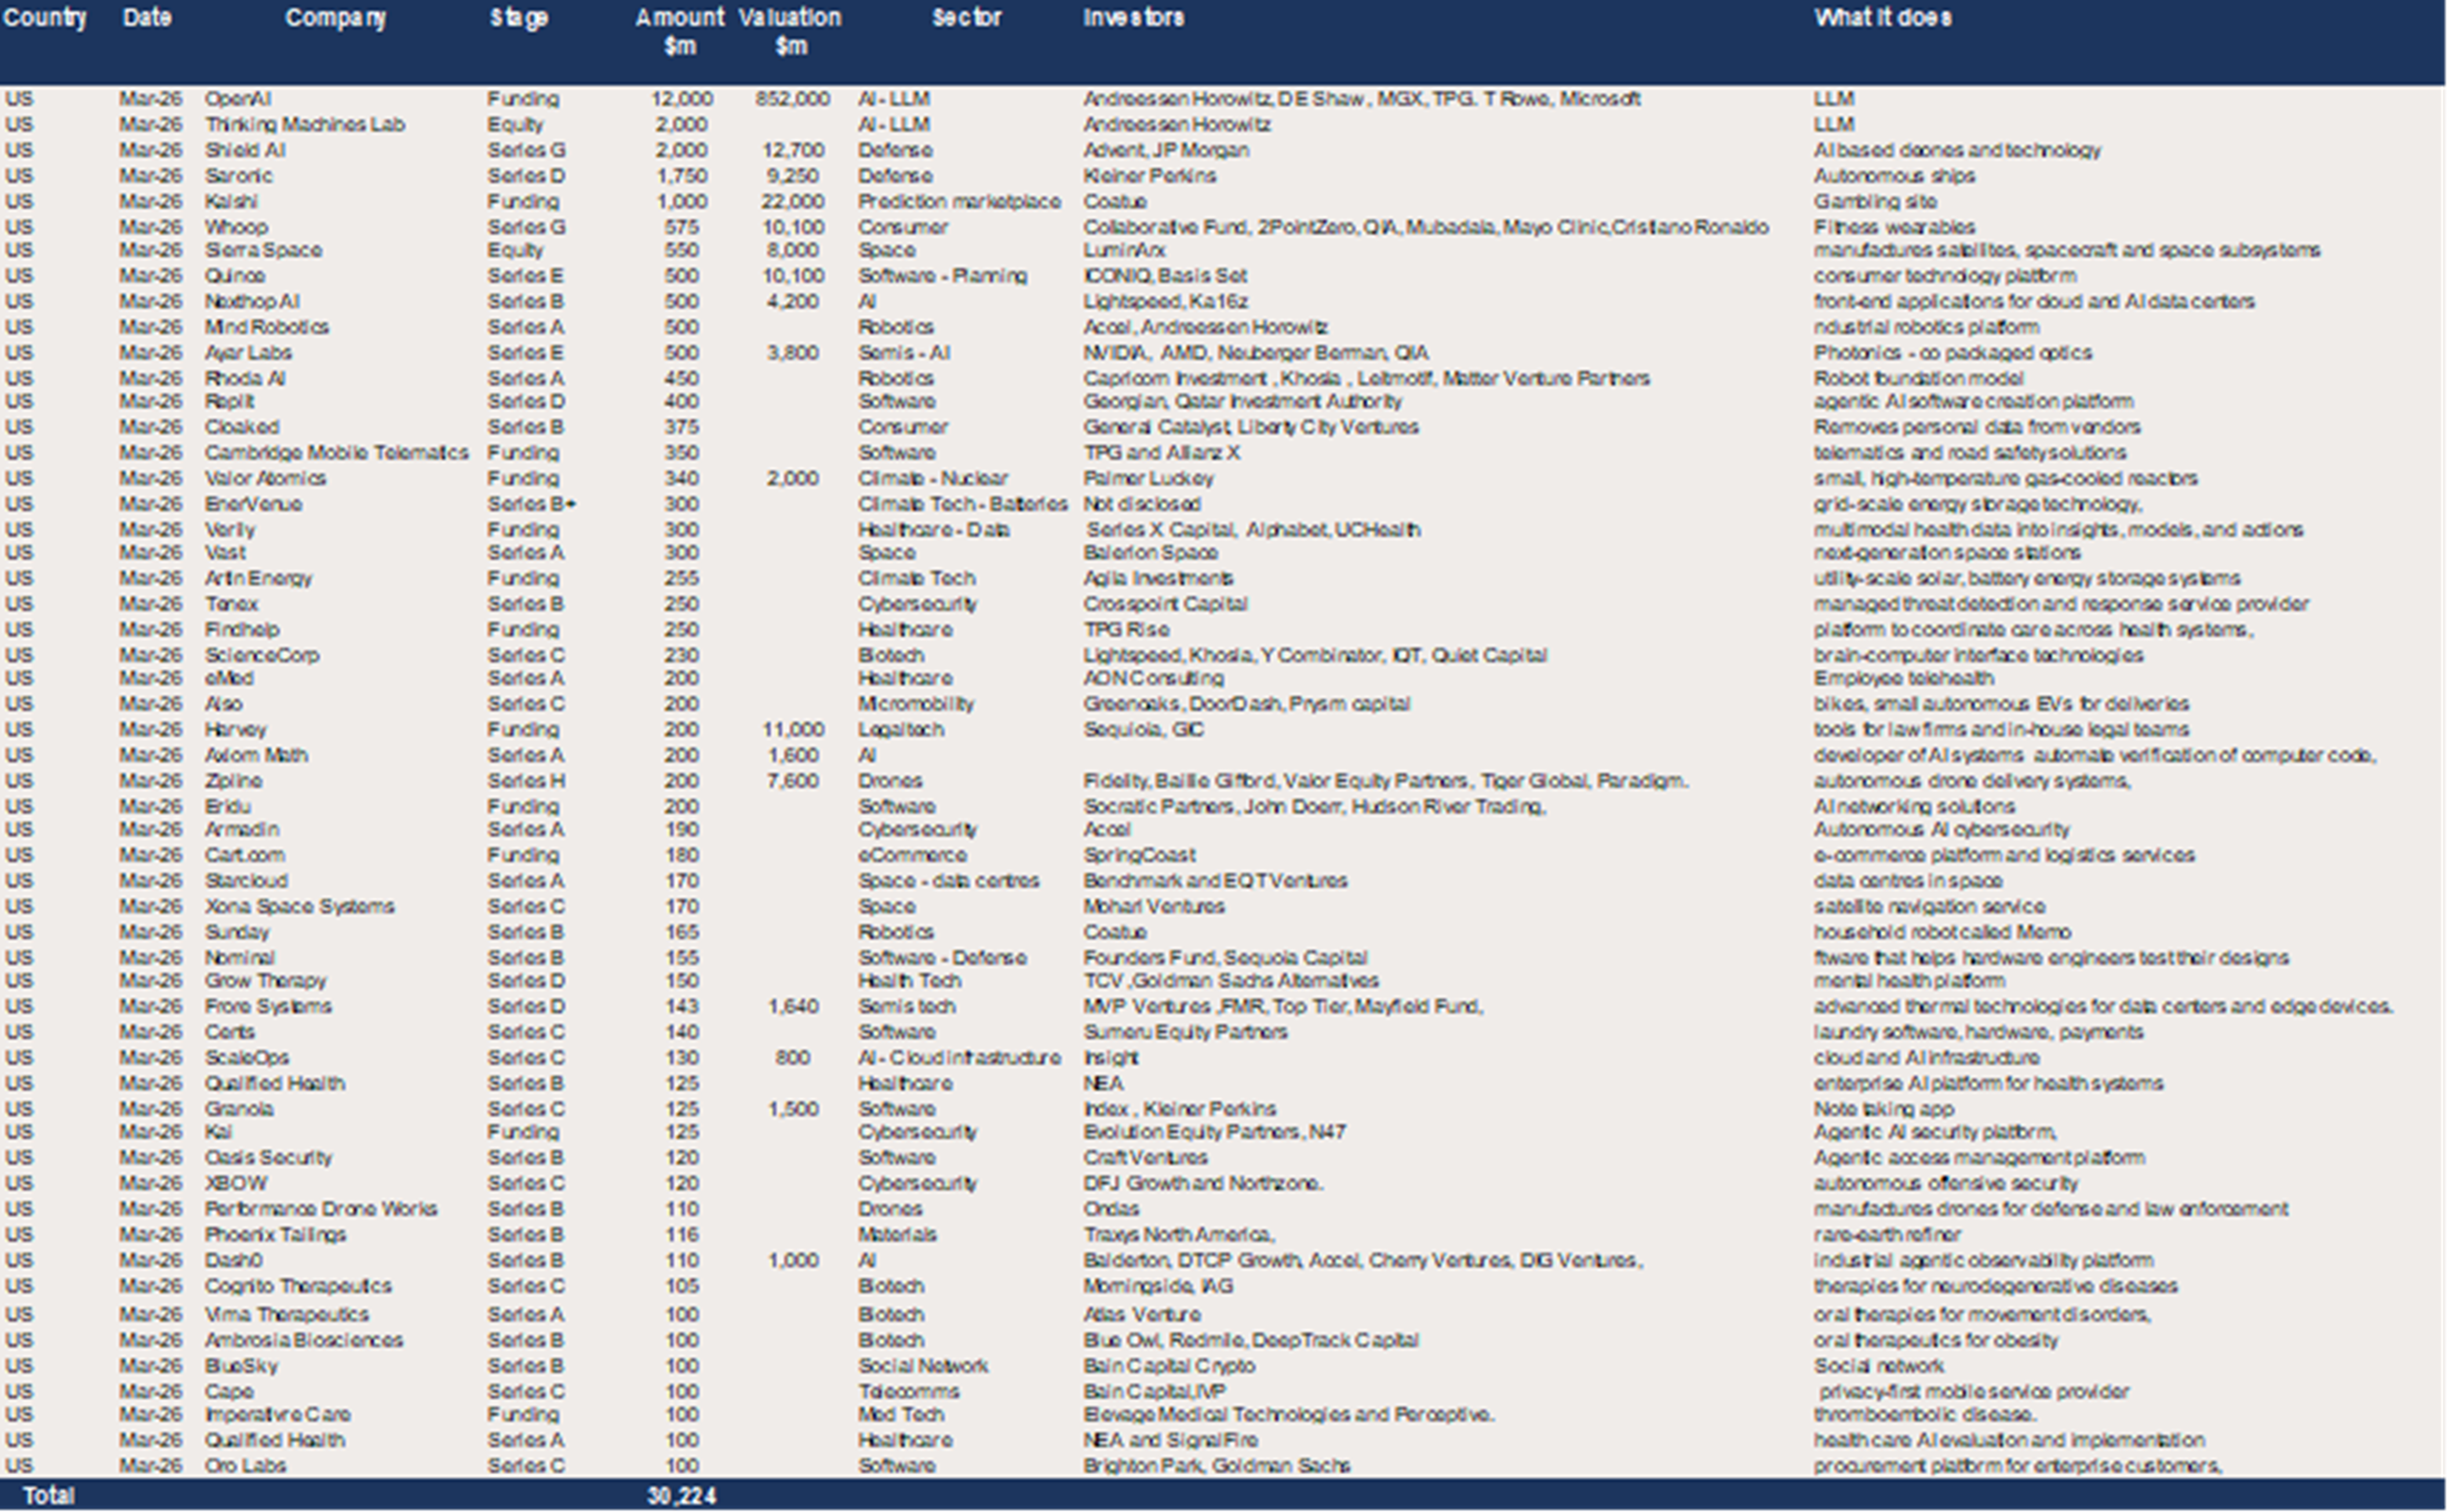Select the Cambridge Mobile Telematics cell
The height and width of the screenshot is (1512, 2448).
tap(336, 453)
